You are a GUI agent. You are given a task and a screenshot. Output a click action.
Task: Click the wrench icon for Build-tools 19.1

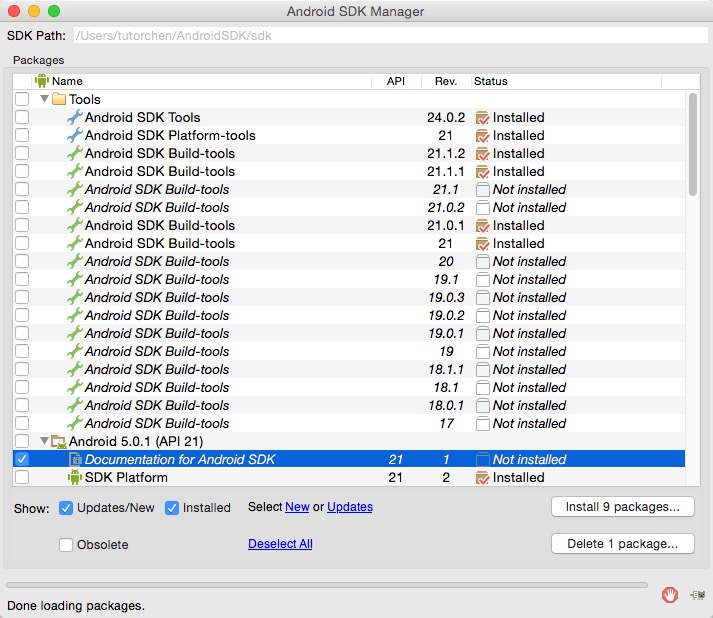click(x=75, y=279)
